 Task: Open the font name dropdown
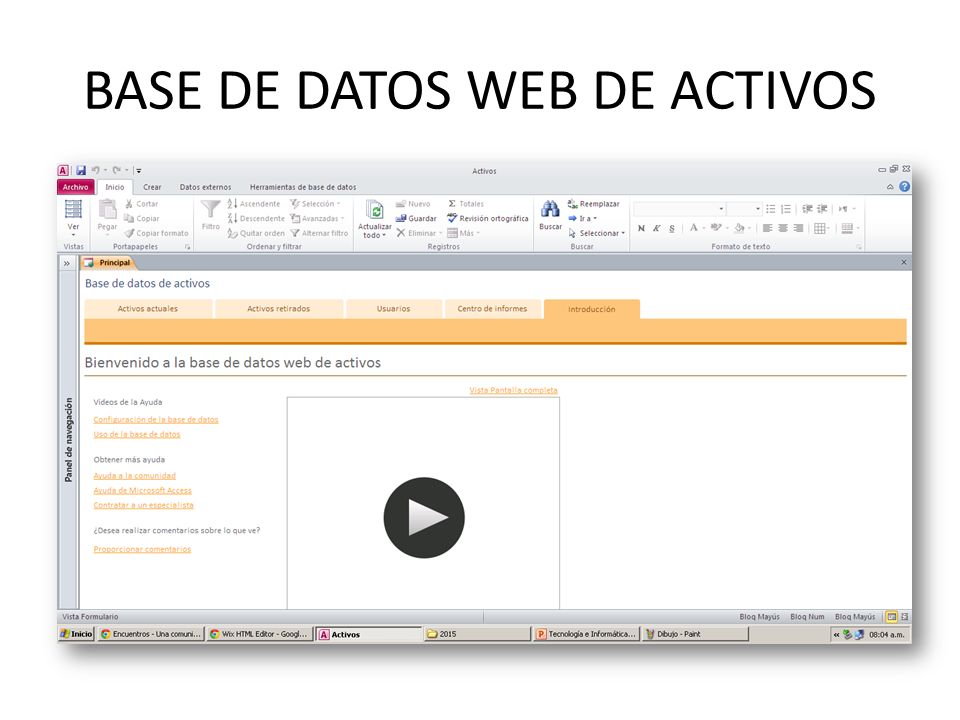tap(721, 209)
